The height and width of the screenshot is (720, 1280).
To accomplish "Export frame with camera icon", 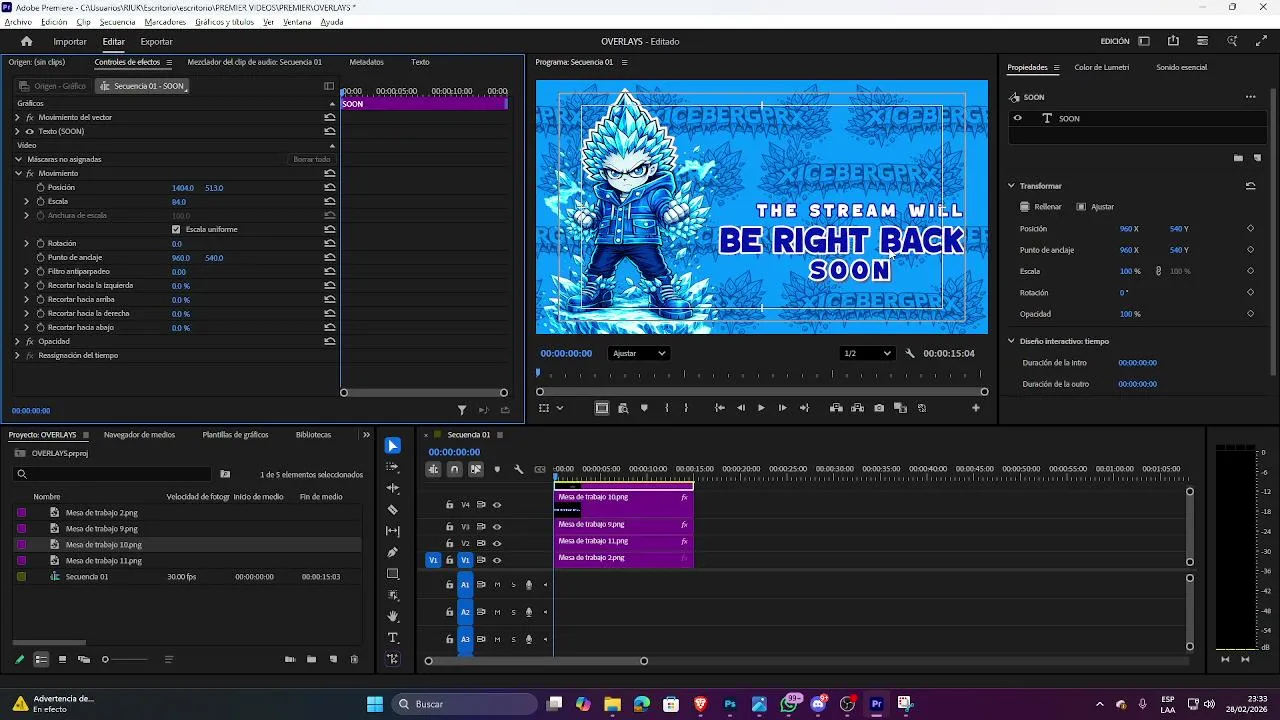I will coord(879,408).
